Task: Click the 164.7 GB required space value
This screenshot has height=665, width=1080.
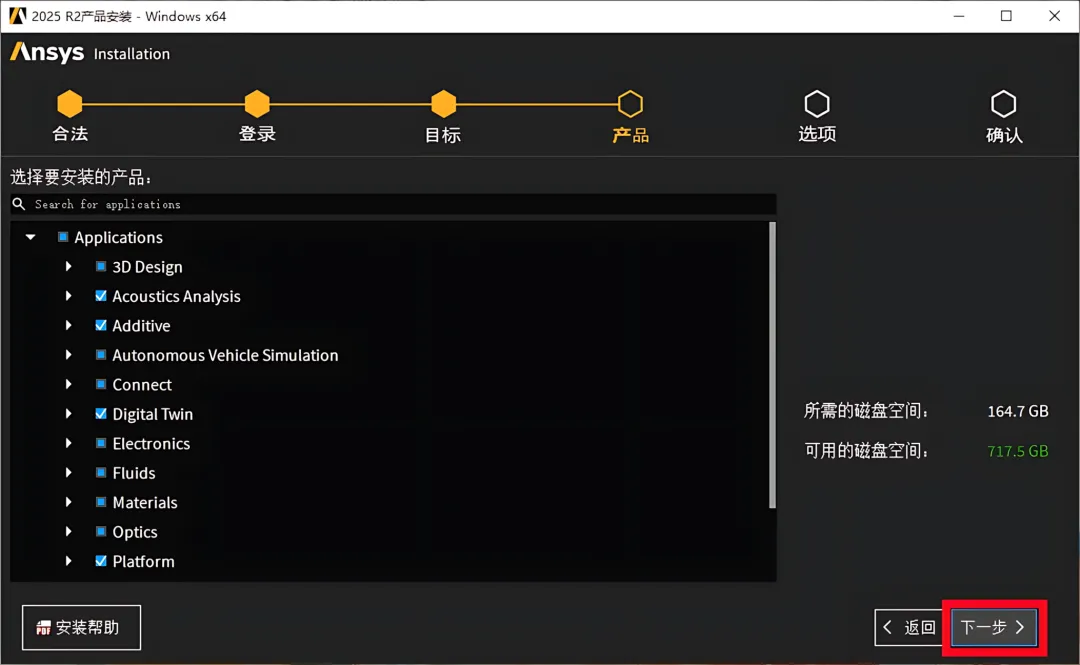Action: [1018, 411]
